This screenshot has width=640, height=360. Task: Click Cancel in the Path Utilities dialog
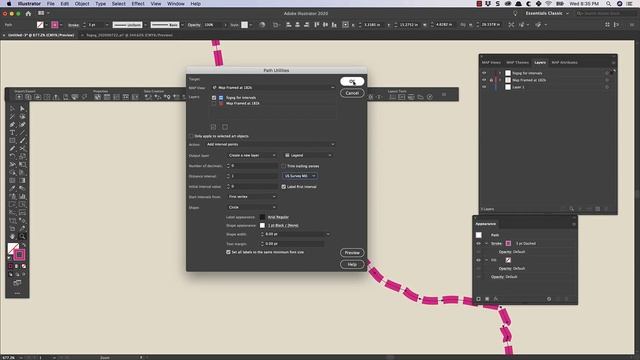352,93
